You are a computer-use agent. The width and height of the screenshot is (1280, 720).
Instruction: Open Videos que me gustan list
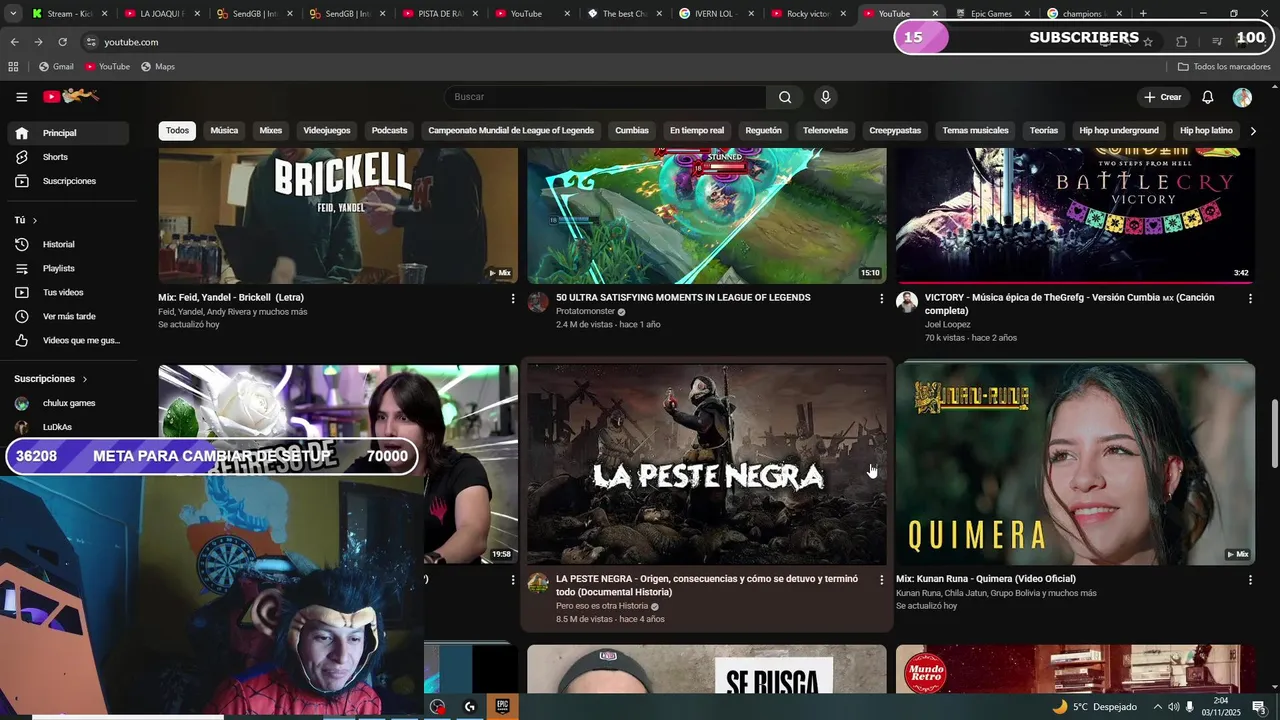tap(66, 340)
